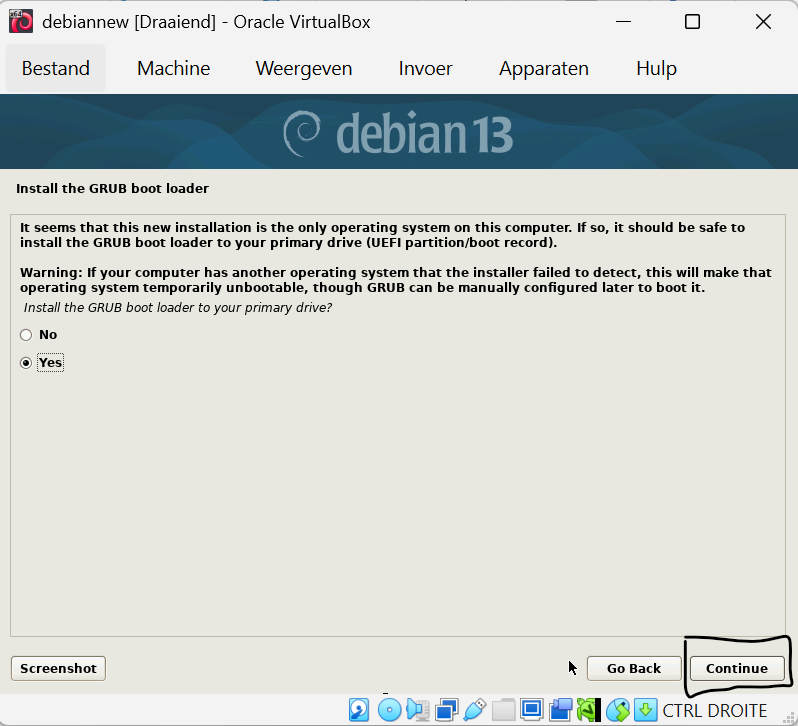Click the Screenshot button
This screenshot has height=726, width=798.
[58, 668]
